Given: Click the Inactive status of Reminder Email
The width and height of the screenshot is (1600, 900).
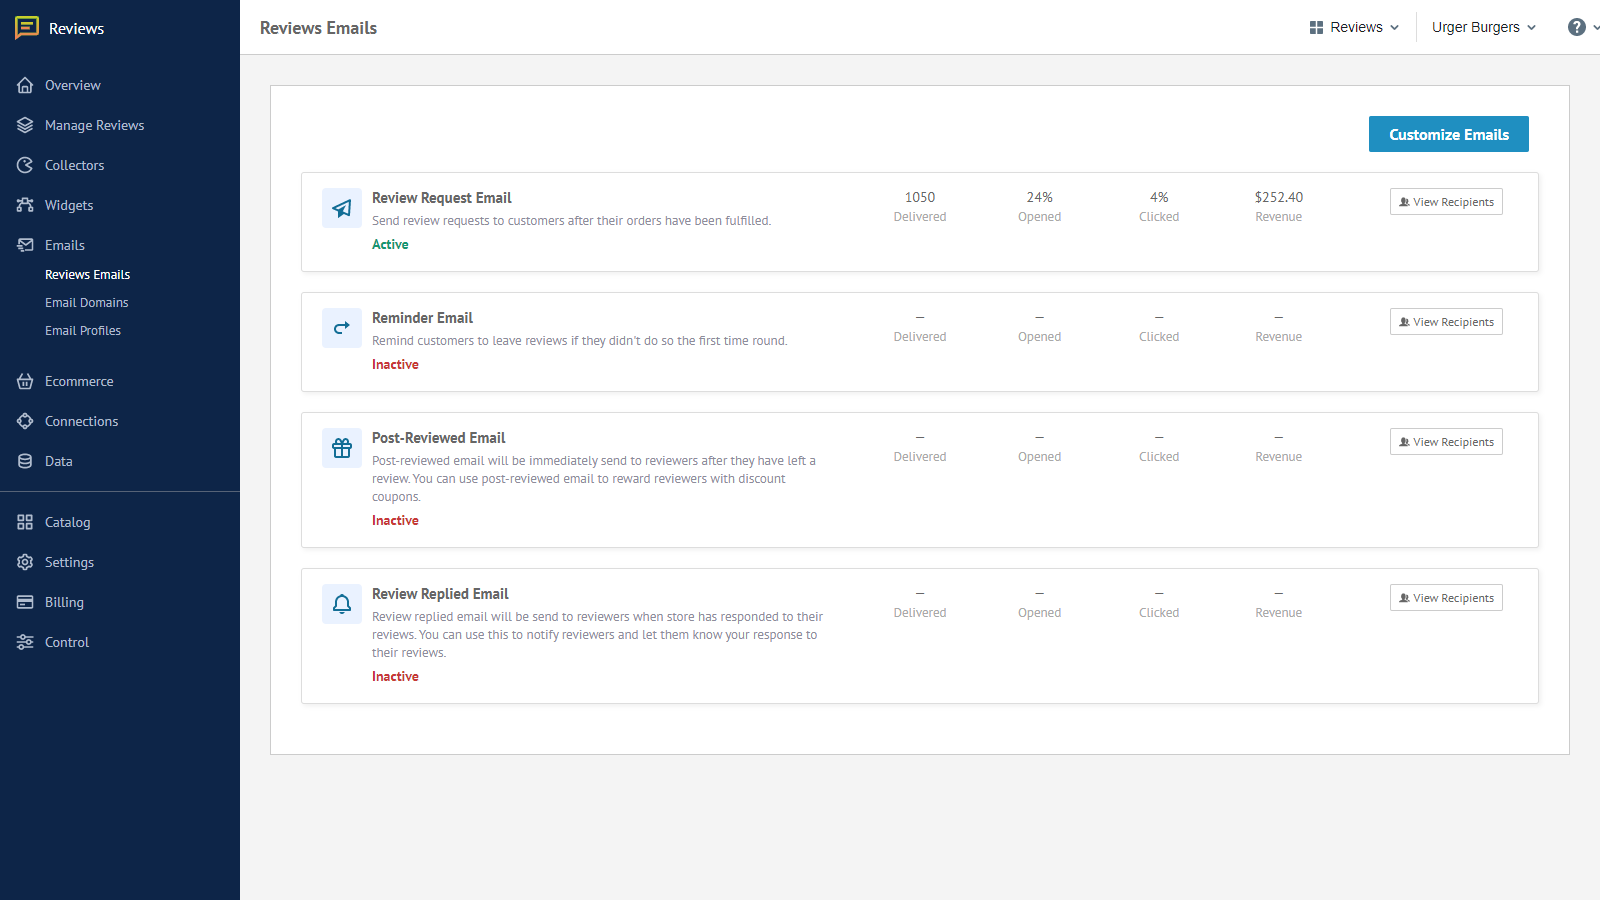Looking at the screenshot, I should pyautogui.click(x=395, y=364).
